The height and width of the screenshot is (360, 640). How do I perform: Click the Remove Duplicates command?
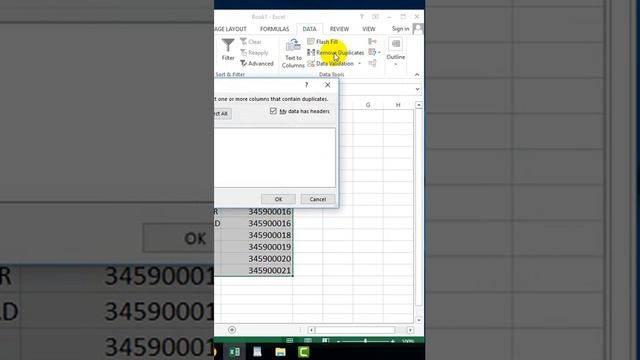click(336, 53)
